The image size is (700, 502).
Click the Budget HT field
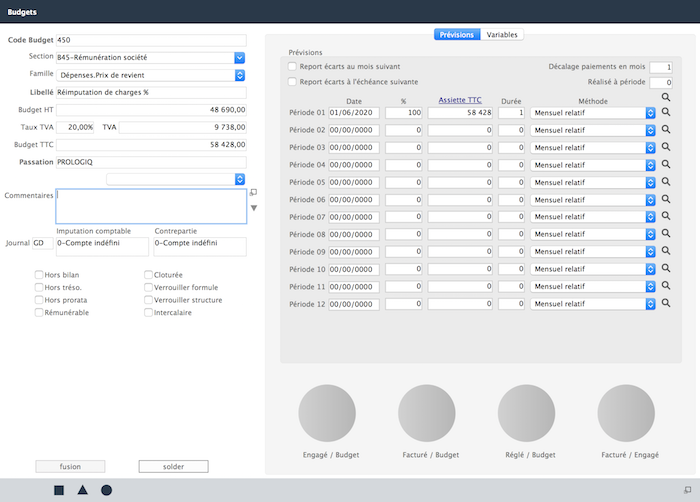pos(151,110)
